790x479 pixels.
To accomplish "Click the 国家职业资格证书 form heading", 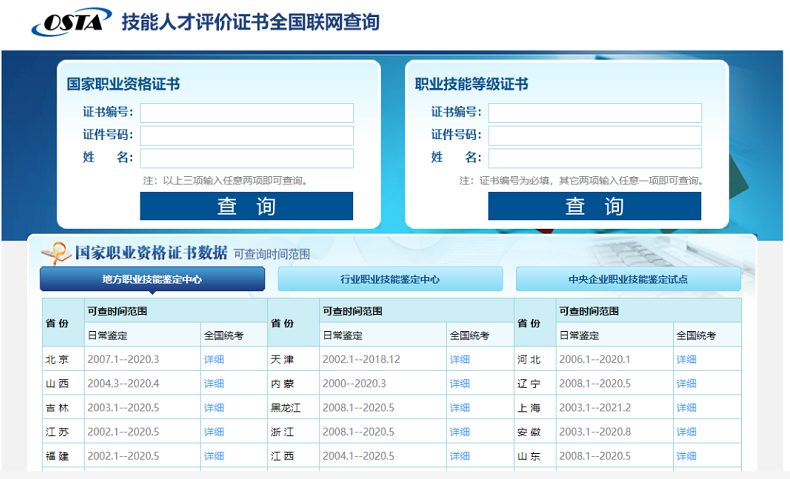I will coord(123,84).
